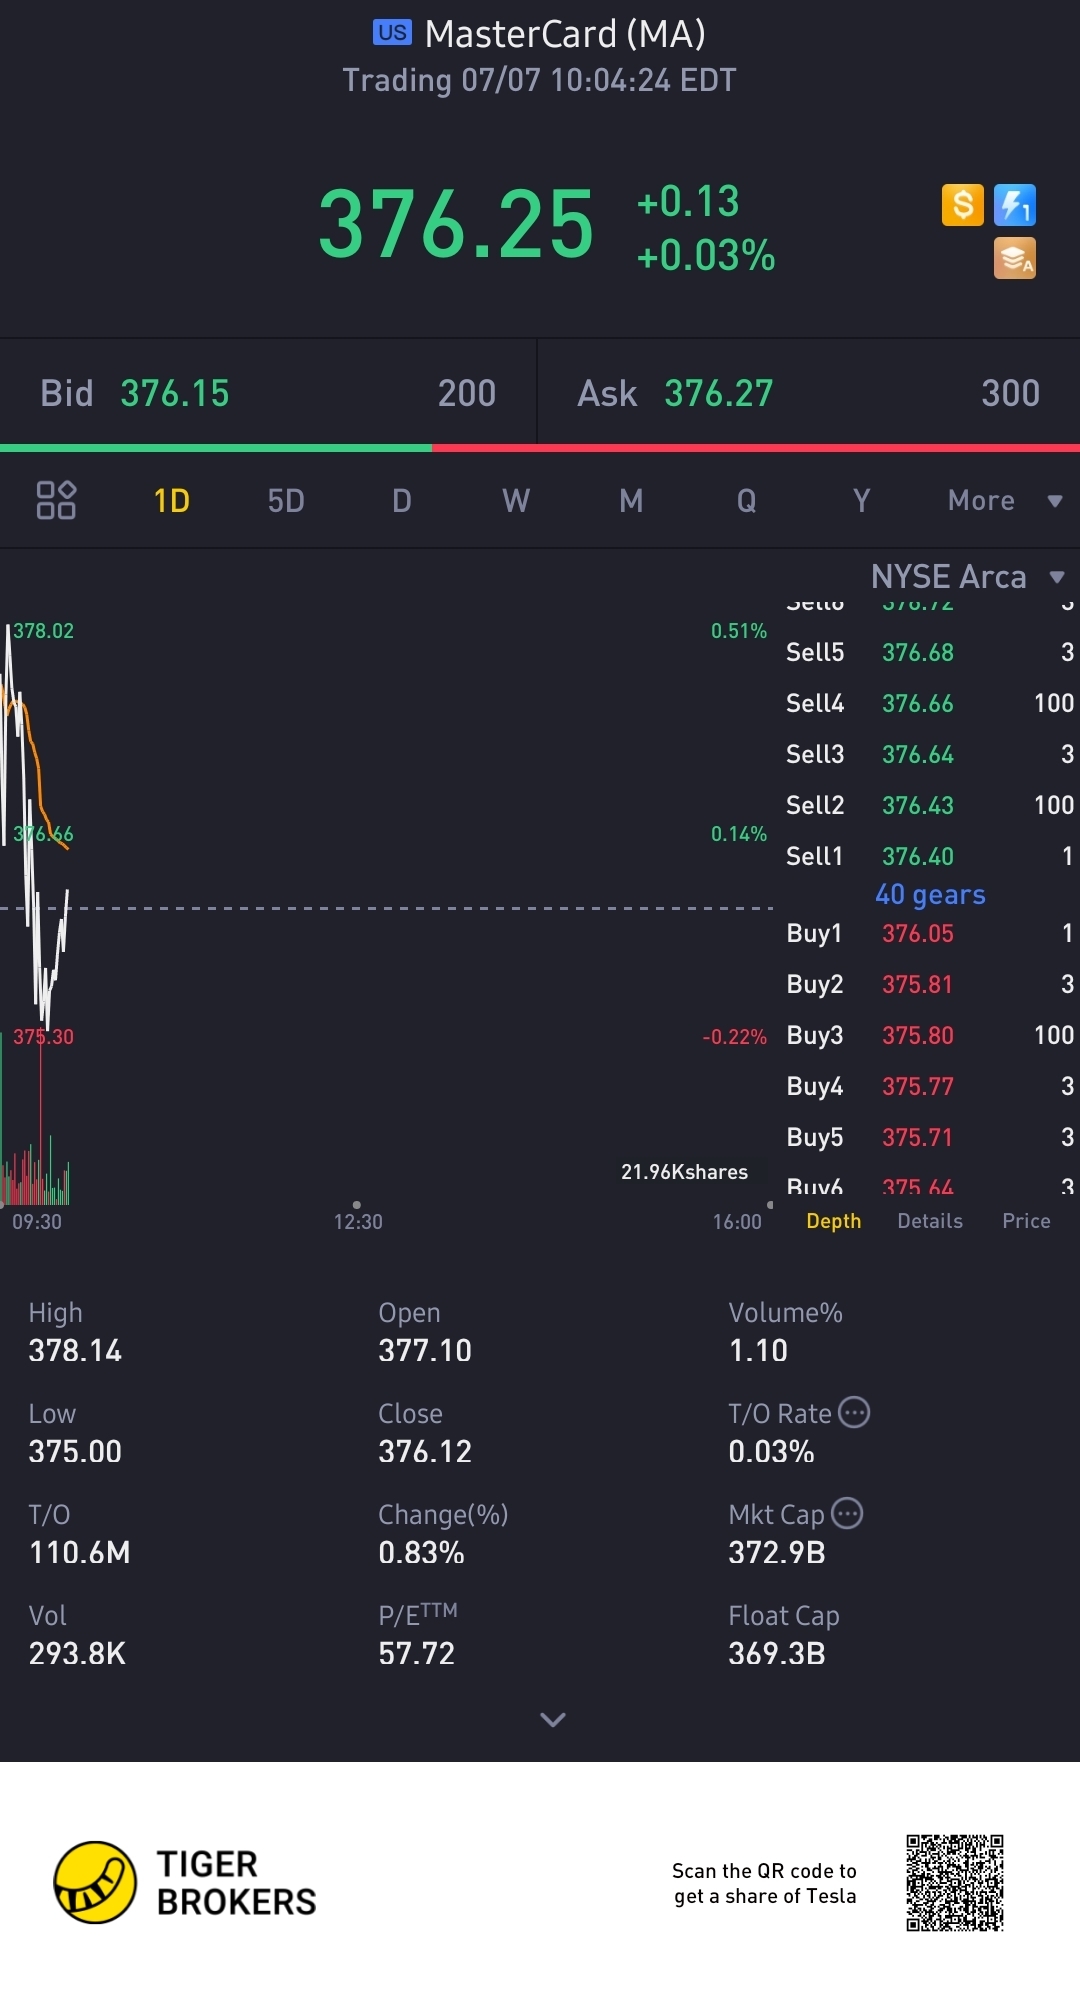
Task: Tap the orange stacked coins icon
Action: [1014, 258]
